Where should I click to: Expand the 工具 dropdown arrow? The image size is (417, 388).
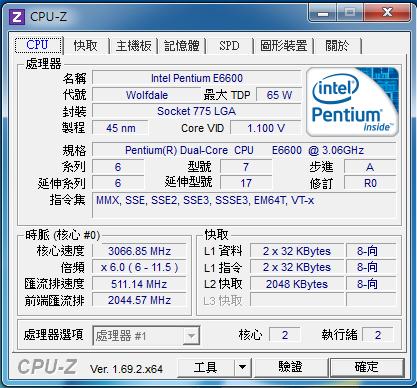243,368
